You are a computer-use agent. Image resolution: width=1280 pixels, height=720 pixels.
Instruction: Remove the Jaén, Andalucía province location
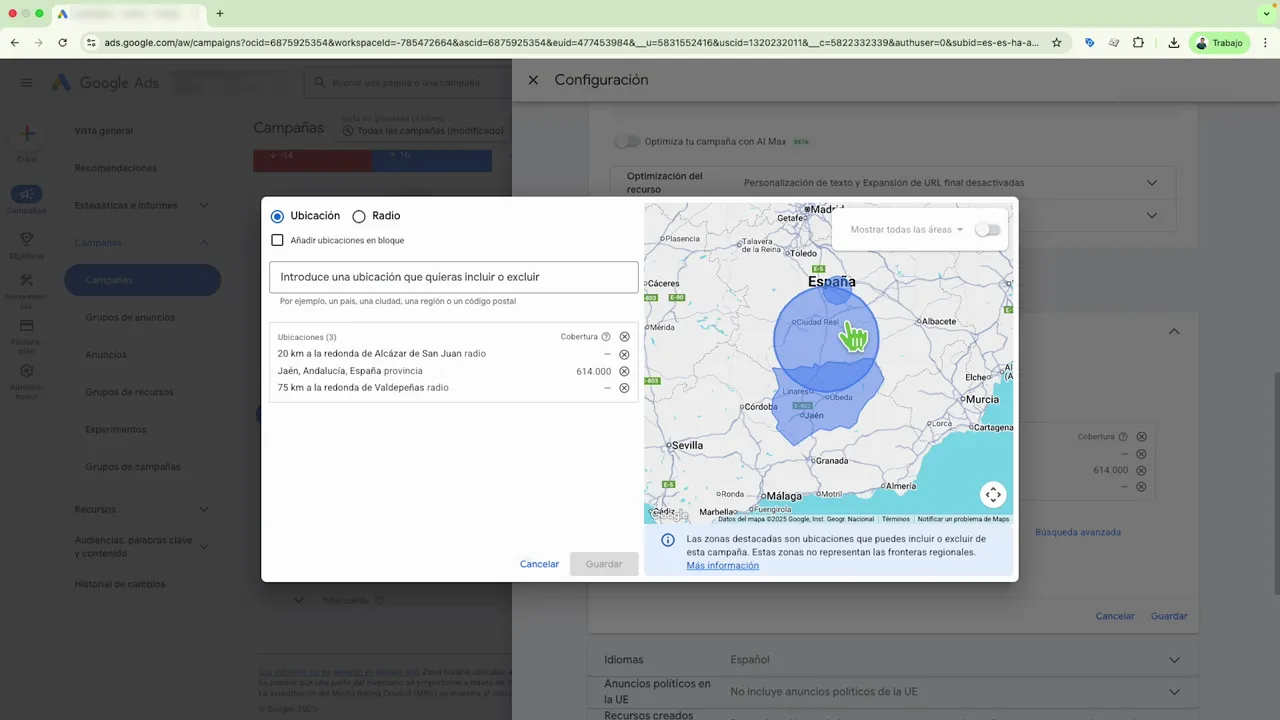tap(624, 370)
